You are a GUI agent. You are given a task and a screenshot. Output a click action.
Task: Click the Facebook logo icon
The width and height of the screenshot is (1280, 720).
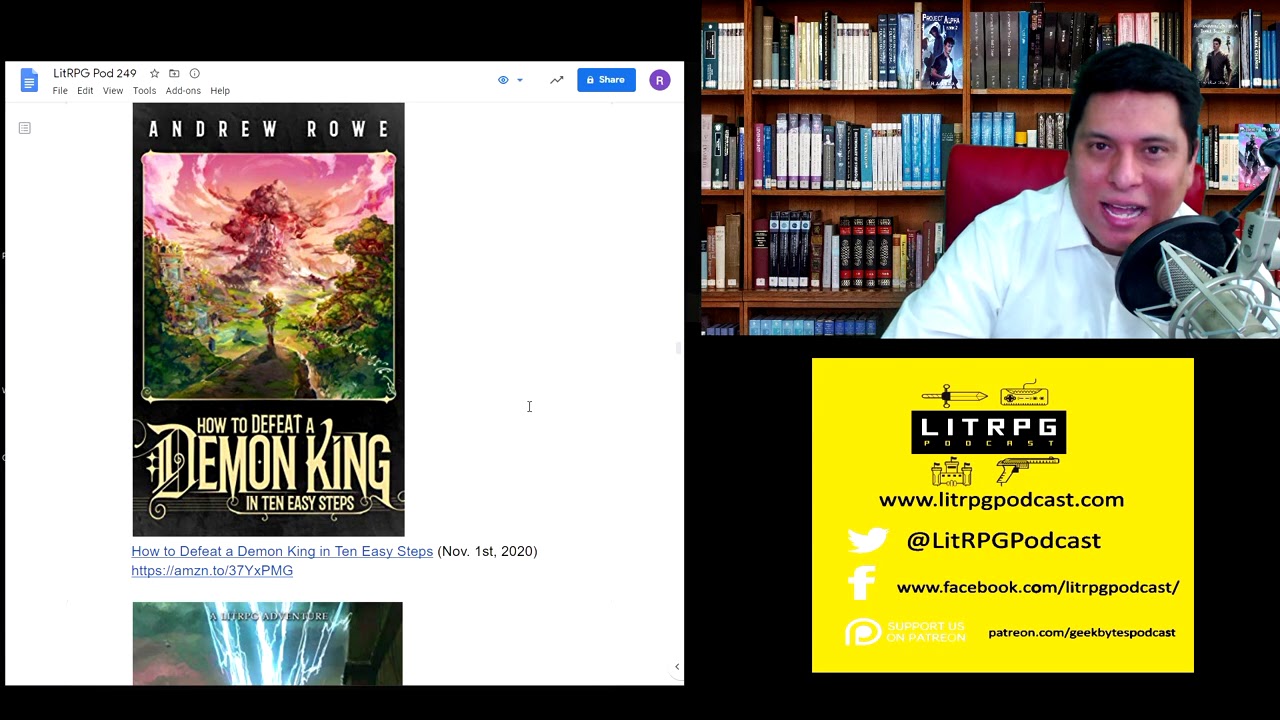tap(862, 583)
